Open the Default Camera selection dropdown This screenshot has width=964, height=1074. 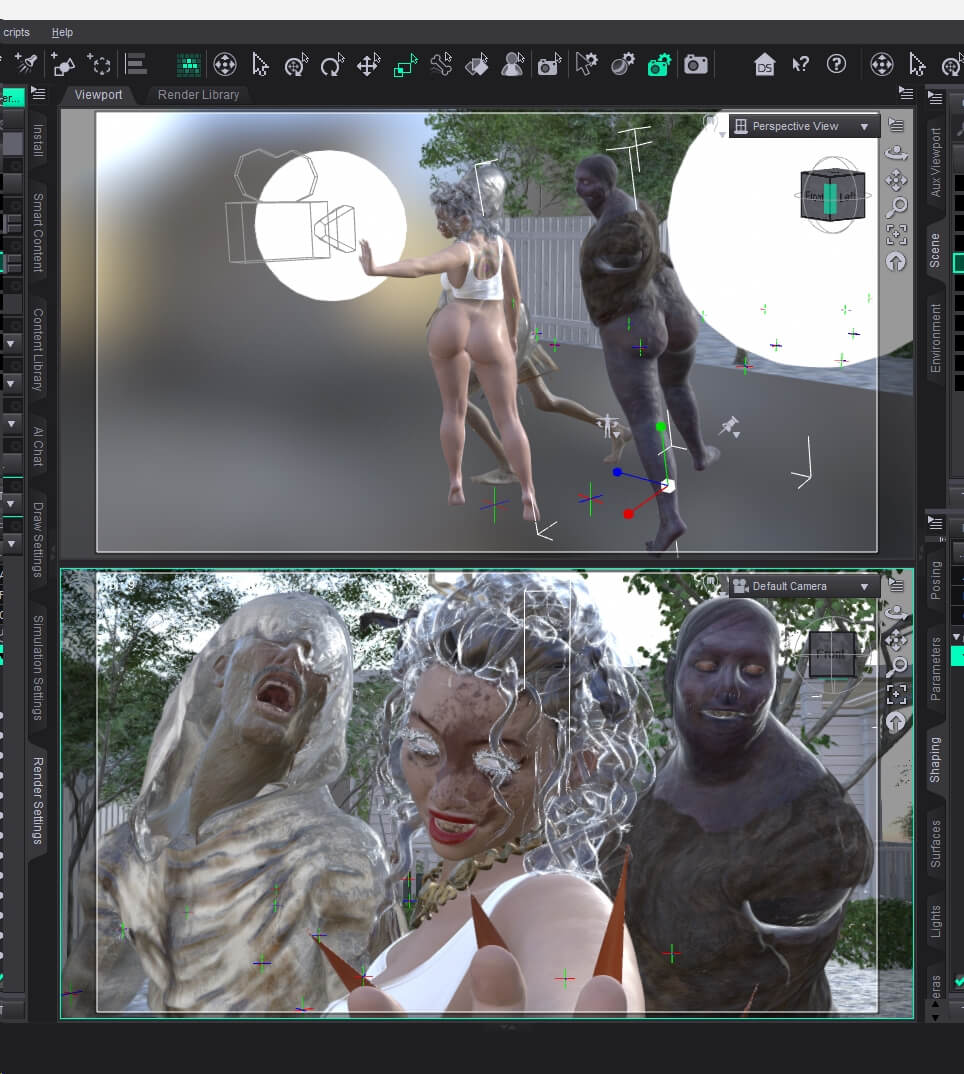click(x=805, y=586)
